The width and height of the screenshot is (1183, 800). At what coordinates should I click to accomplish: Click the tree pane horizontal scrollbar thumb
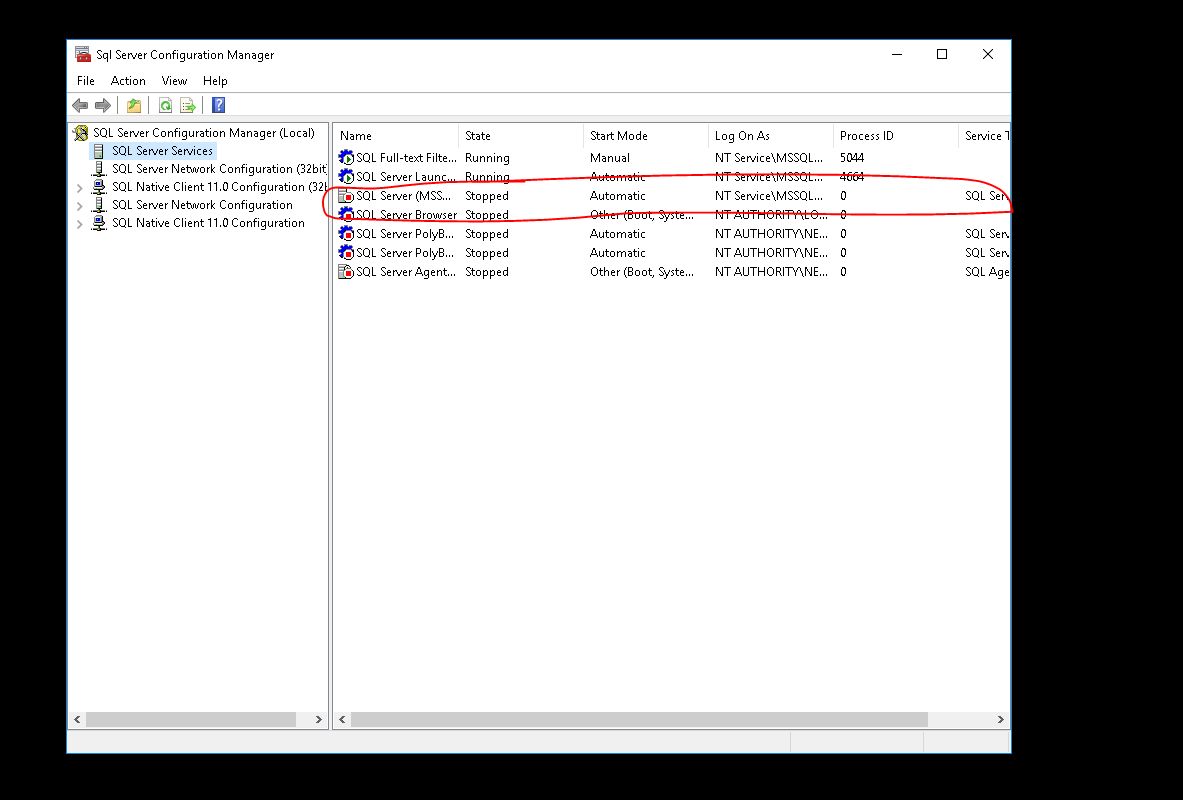[191, 720]
